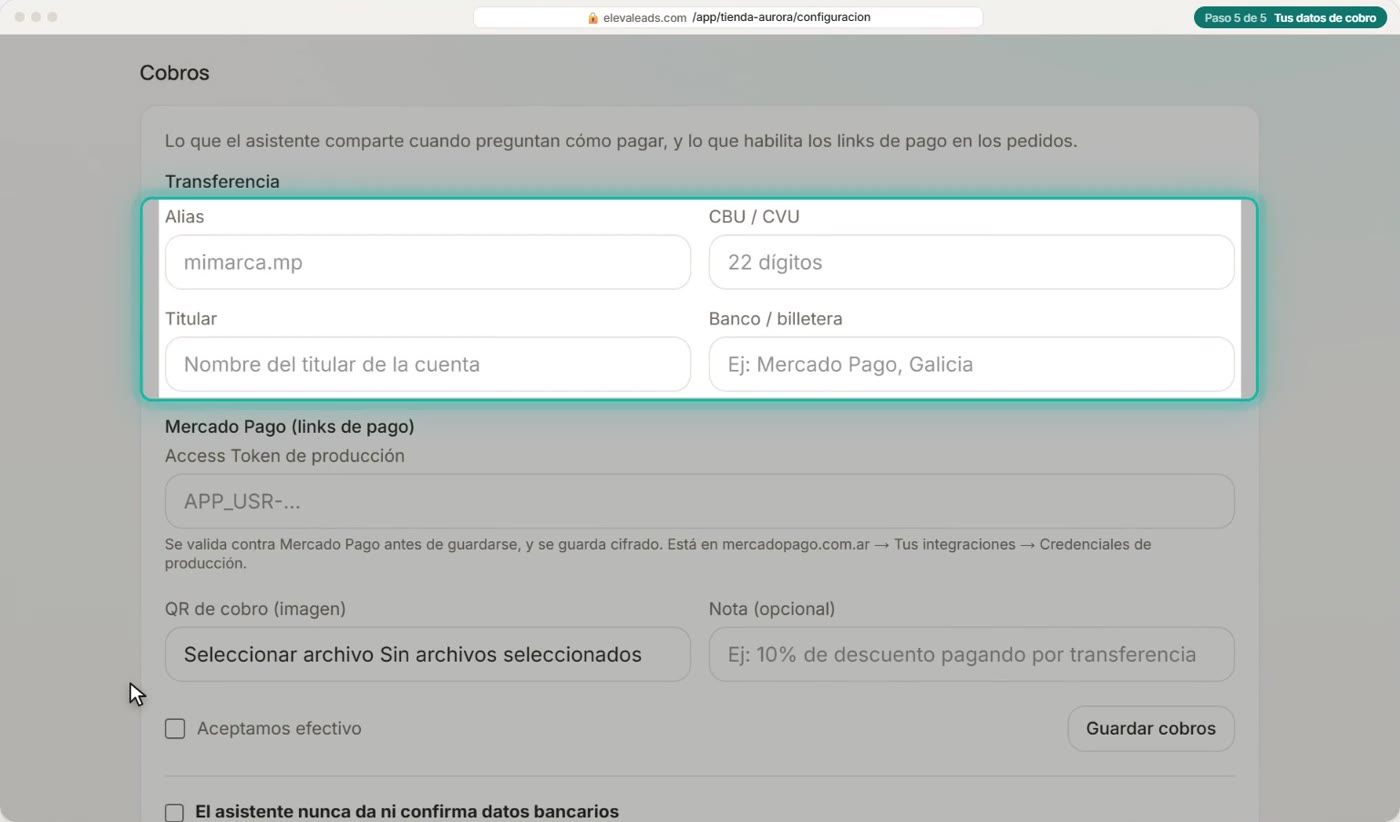Open the QR de cobro file selector

point(428,655)
